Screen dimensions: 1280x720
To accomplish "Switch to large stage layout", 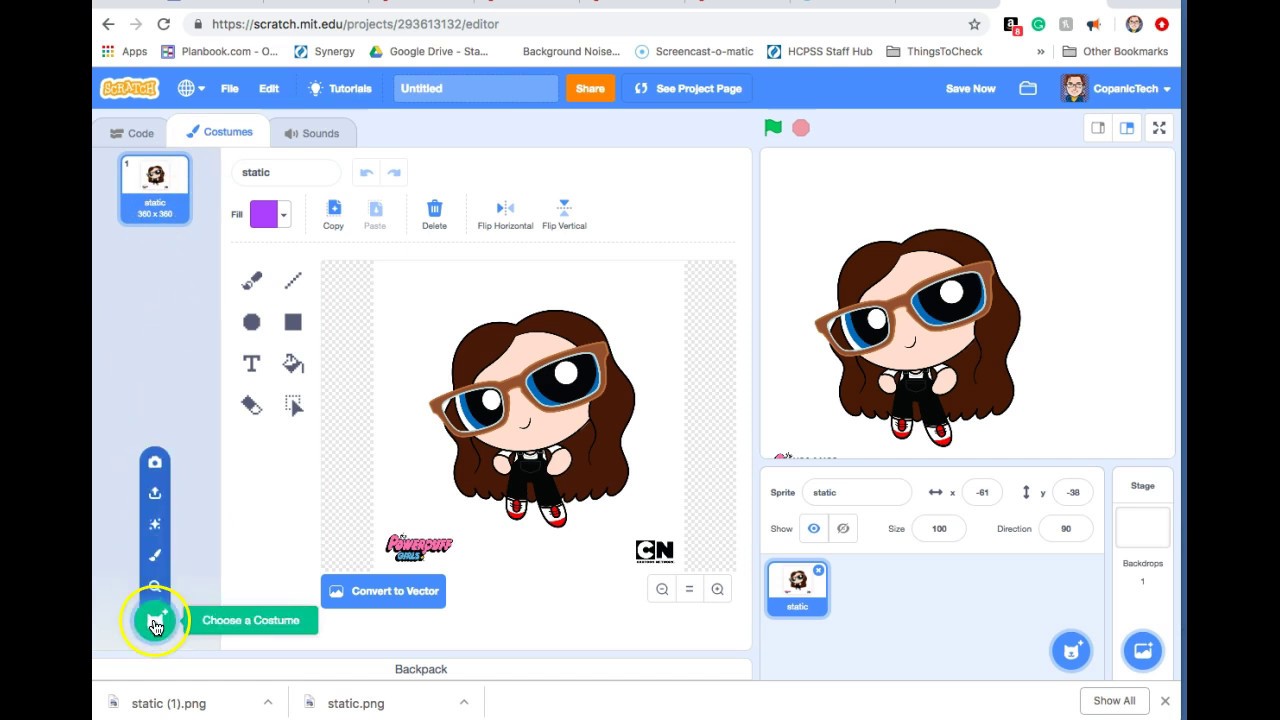I will [1127, 128].
